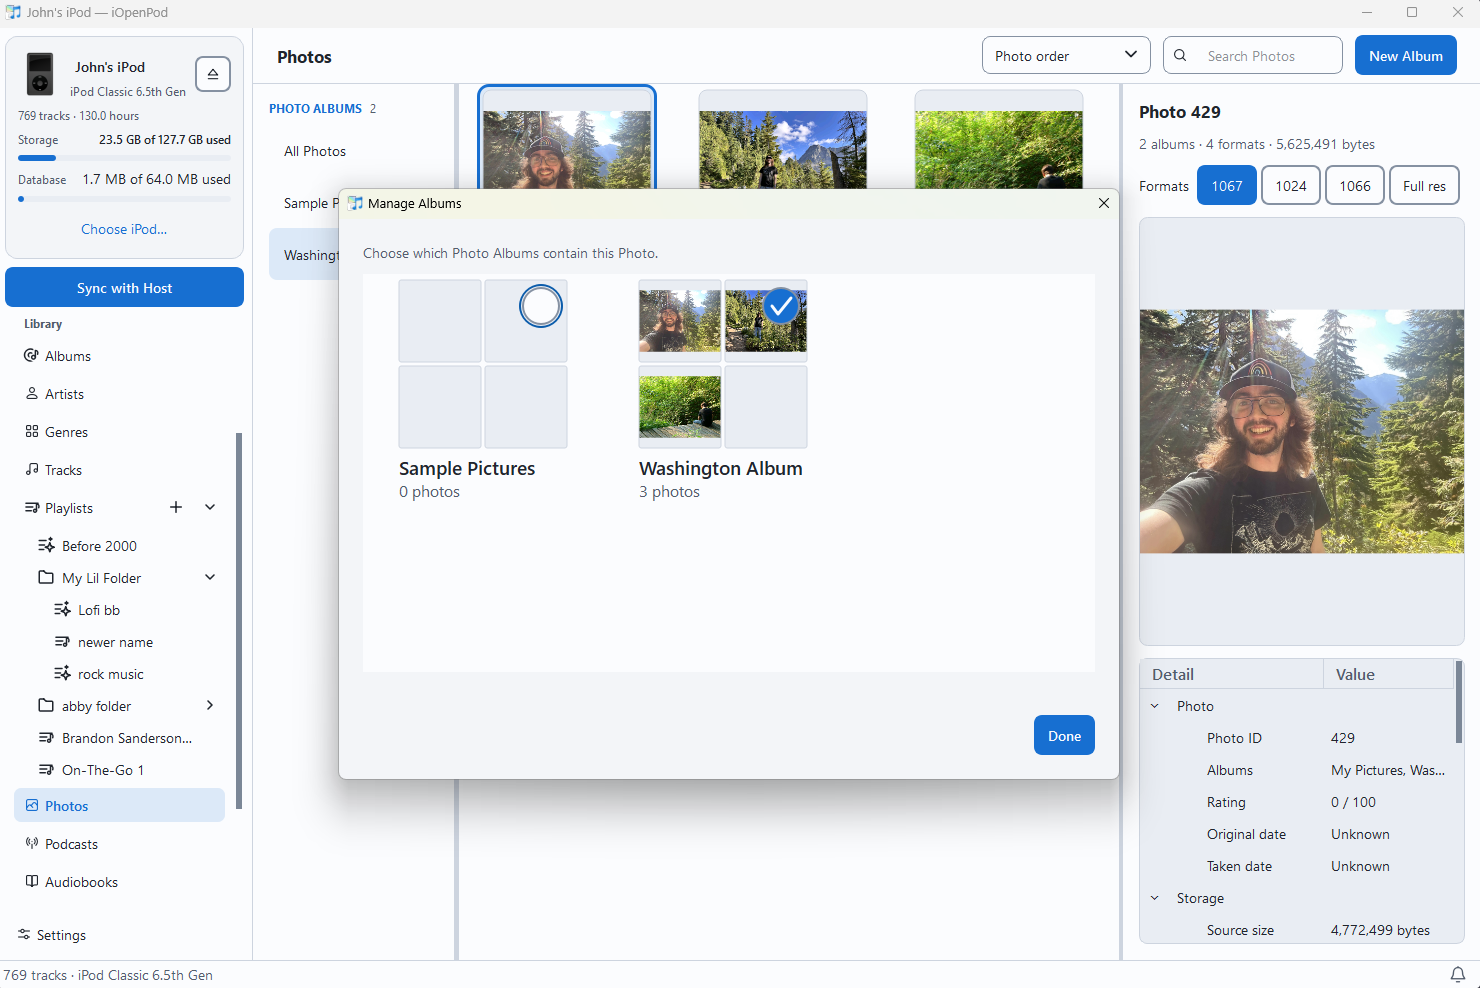Select the 1066 format toggle
The width and height of the screenshot is (1480, 988).
click(x=1355, y=186)
